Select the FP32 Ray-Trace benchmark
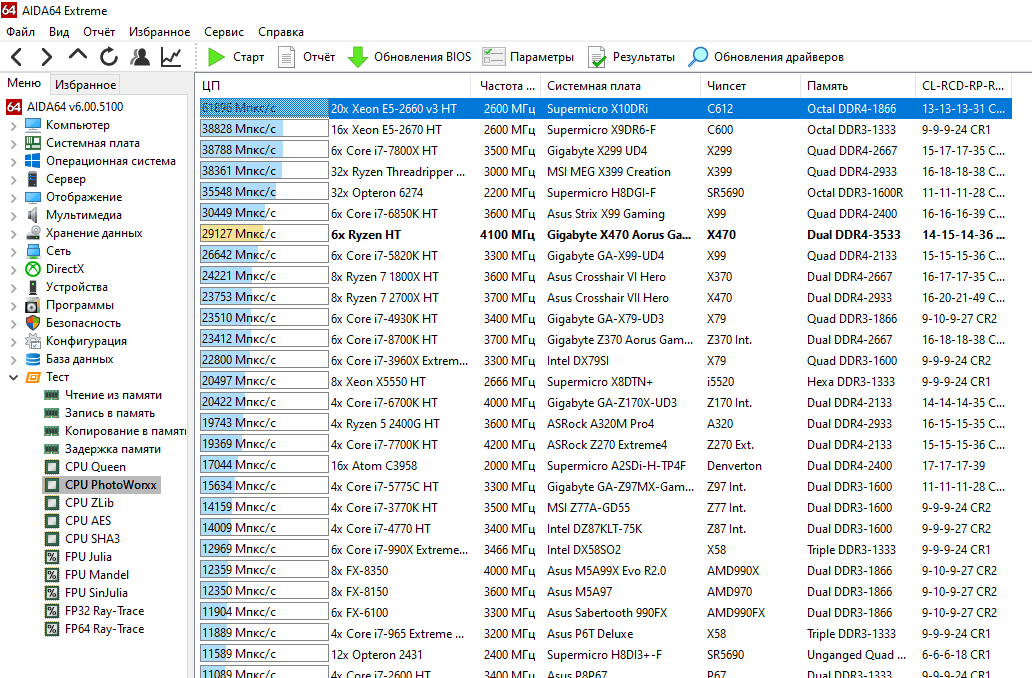The height and width of the screenshot is (678, 1032). pyautogui.click(x=104, y=611)
